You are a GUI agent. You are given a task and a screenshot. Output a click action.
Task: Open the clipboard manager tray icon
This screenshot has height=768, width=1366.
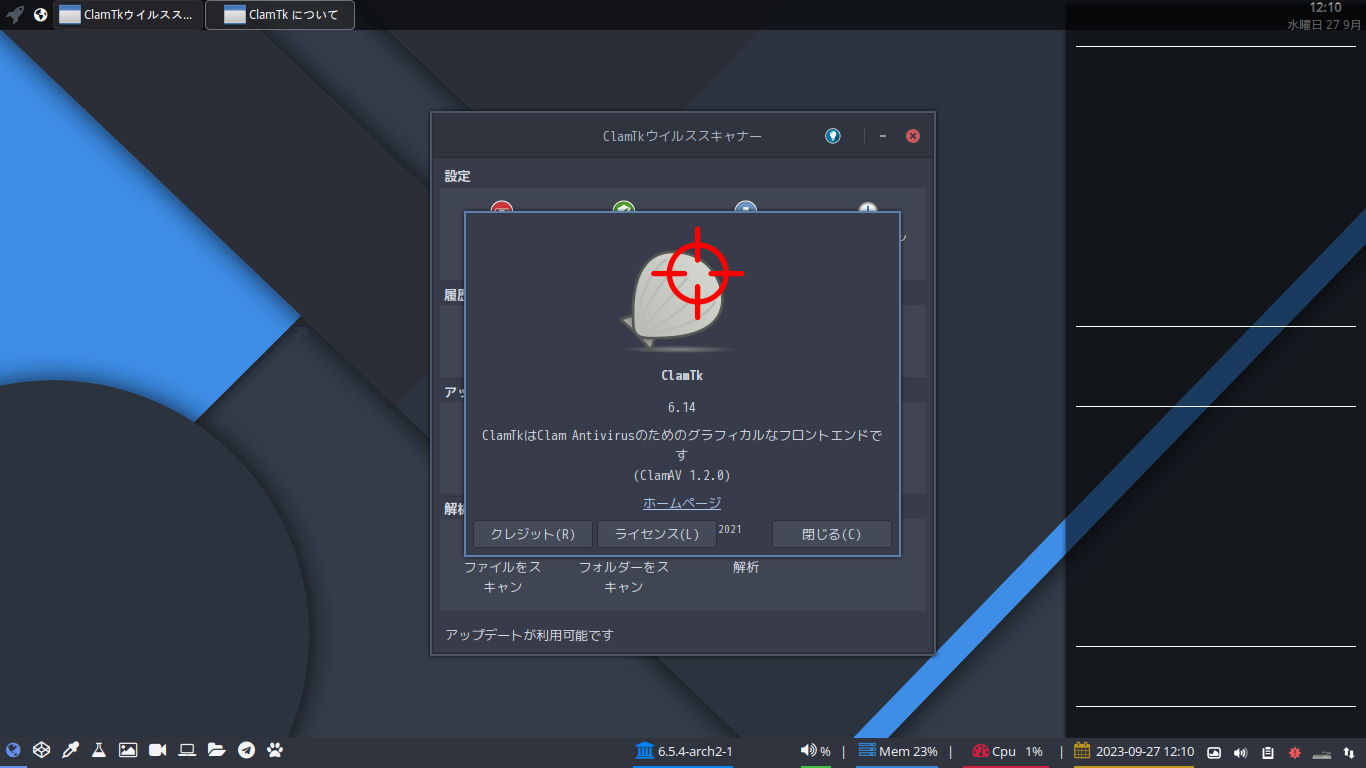click(x=1268, y=752)
